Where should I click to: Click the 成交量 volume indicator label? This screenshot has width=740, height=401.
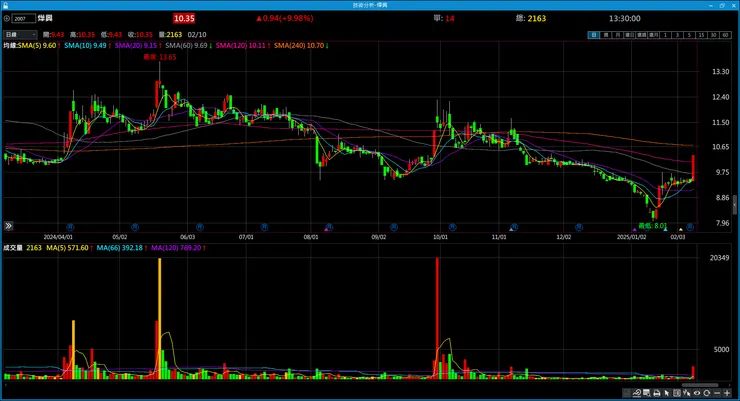point(13,248)
